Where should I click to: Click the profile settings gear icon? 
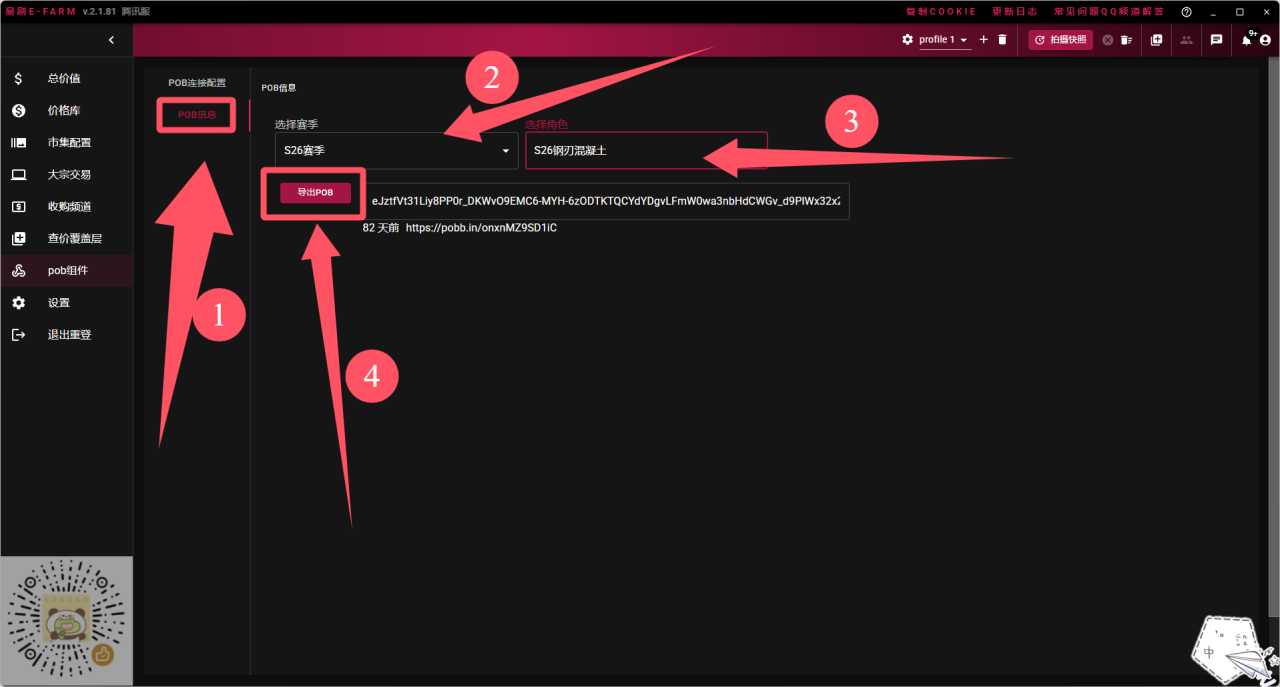[x=908, y=40]
